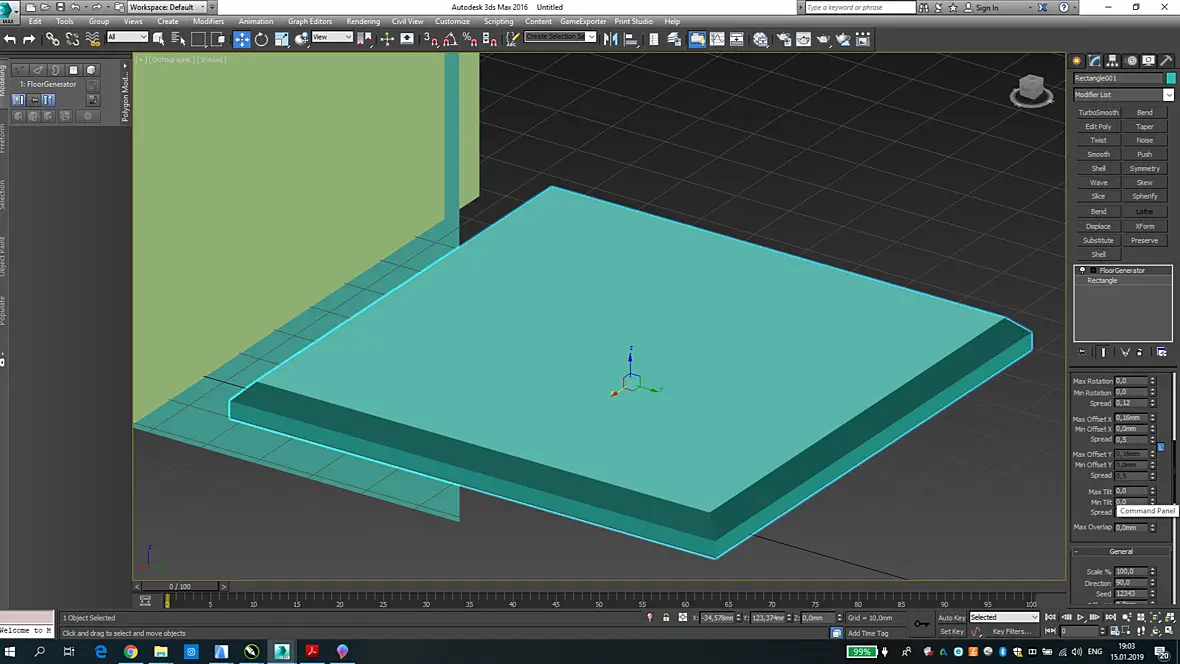Open the Motion tab in command panel
The image size is (1180, 664).
(1131, 61)
